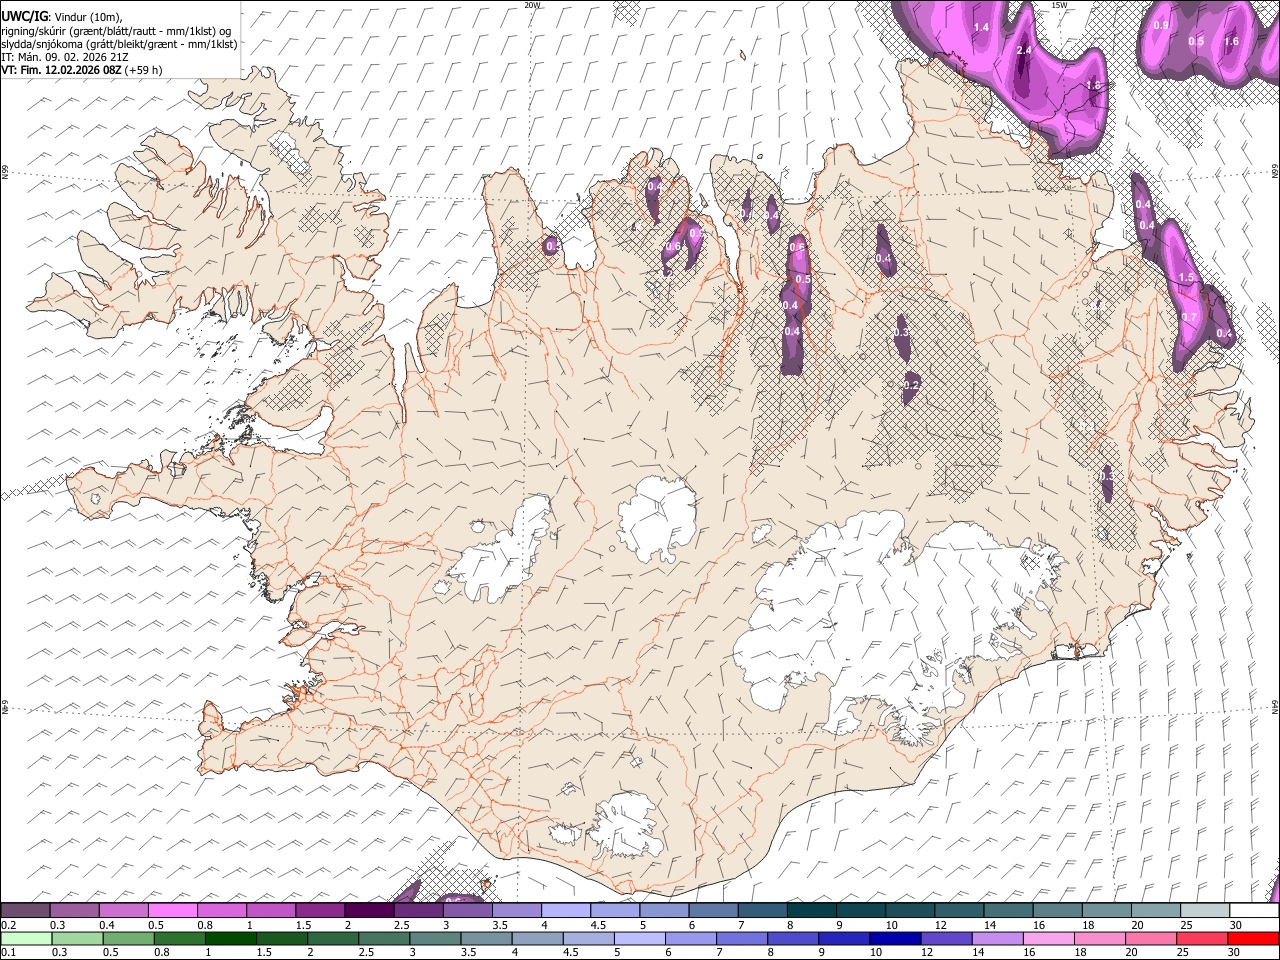The width and height of the screenshot is (1280, 960).
Task: Click the '2.4' precipitation value on the map
Action: (x=1024, y=50)
